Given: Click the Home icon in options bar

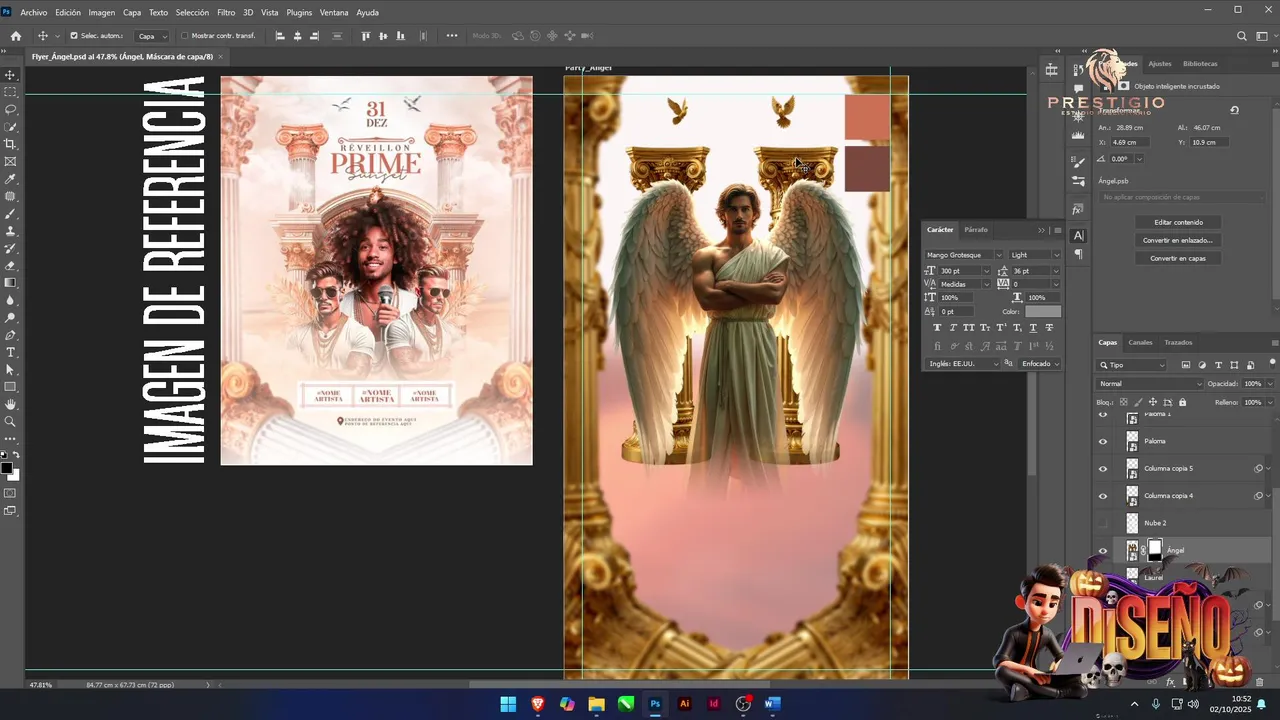Looking at the screenshot, I should click(x=15, y=36).
